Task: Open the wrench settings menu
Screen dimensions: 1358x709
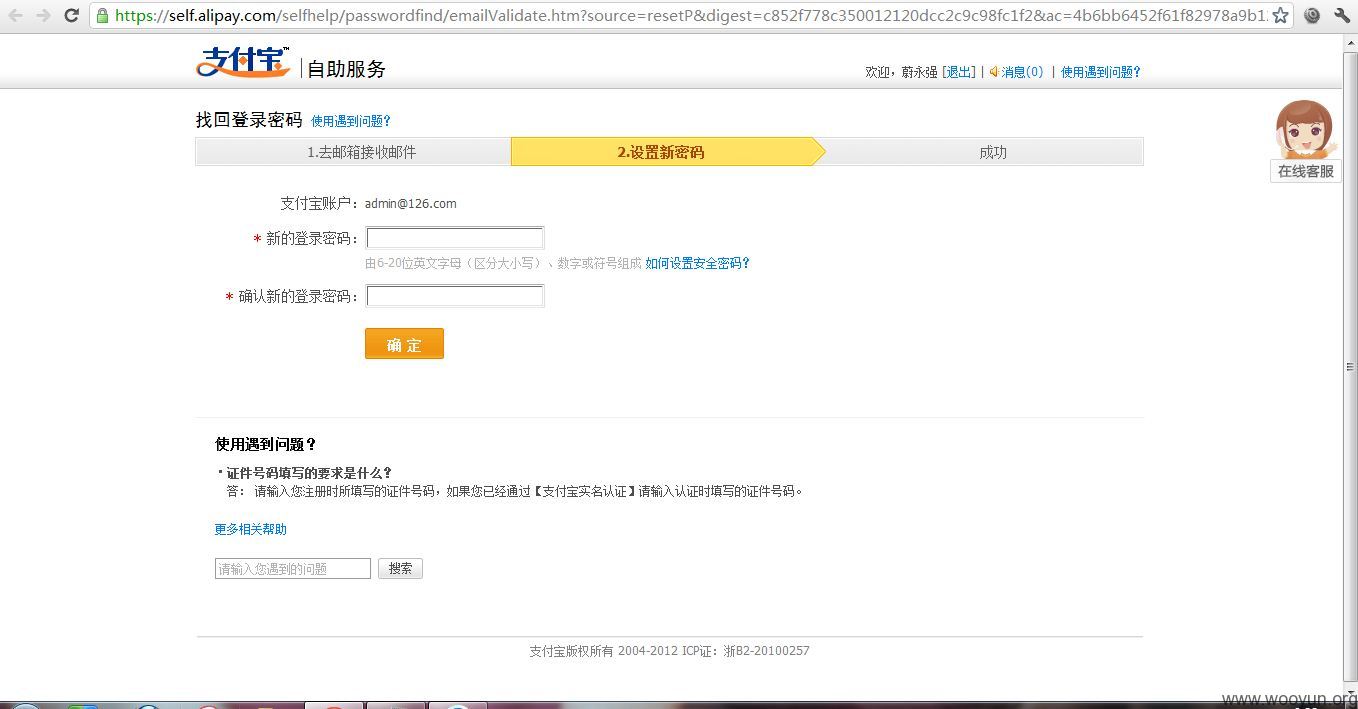Action: [1342, 15]
